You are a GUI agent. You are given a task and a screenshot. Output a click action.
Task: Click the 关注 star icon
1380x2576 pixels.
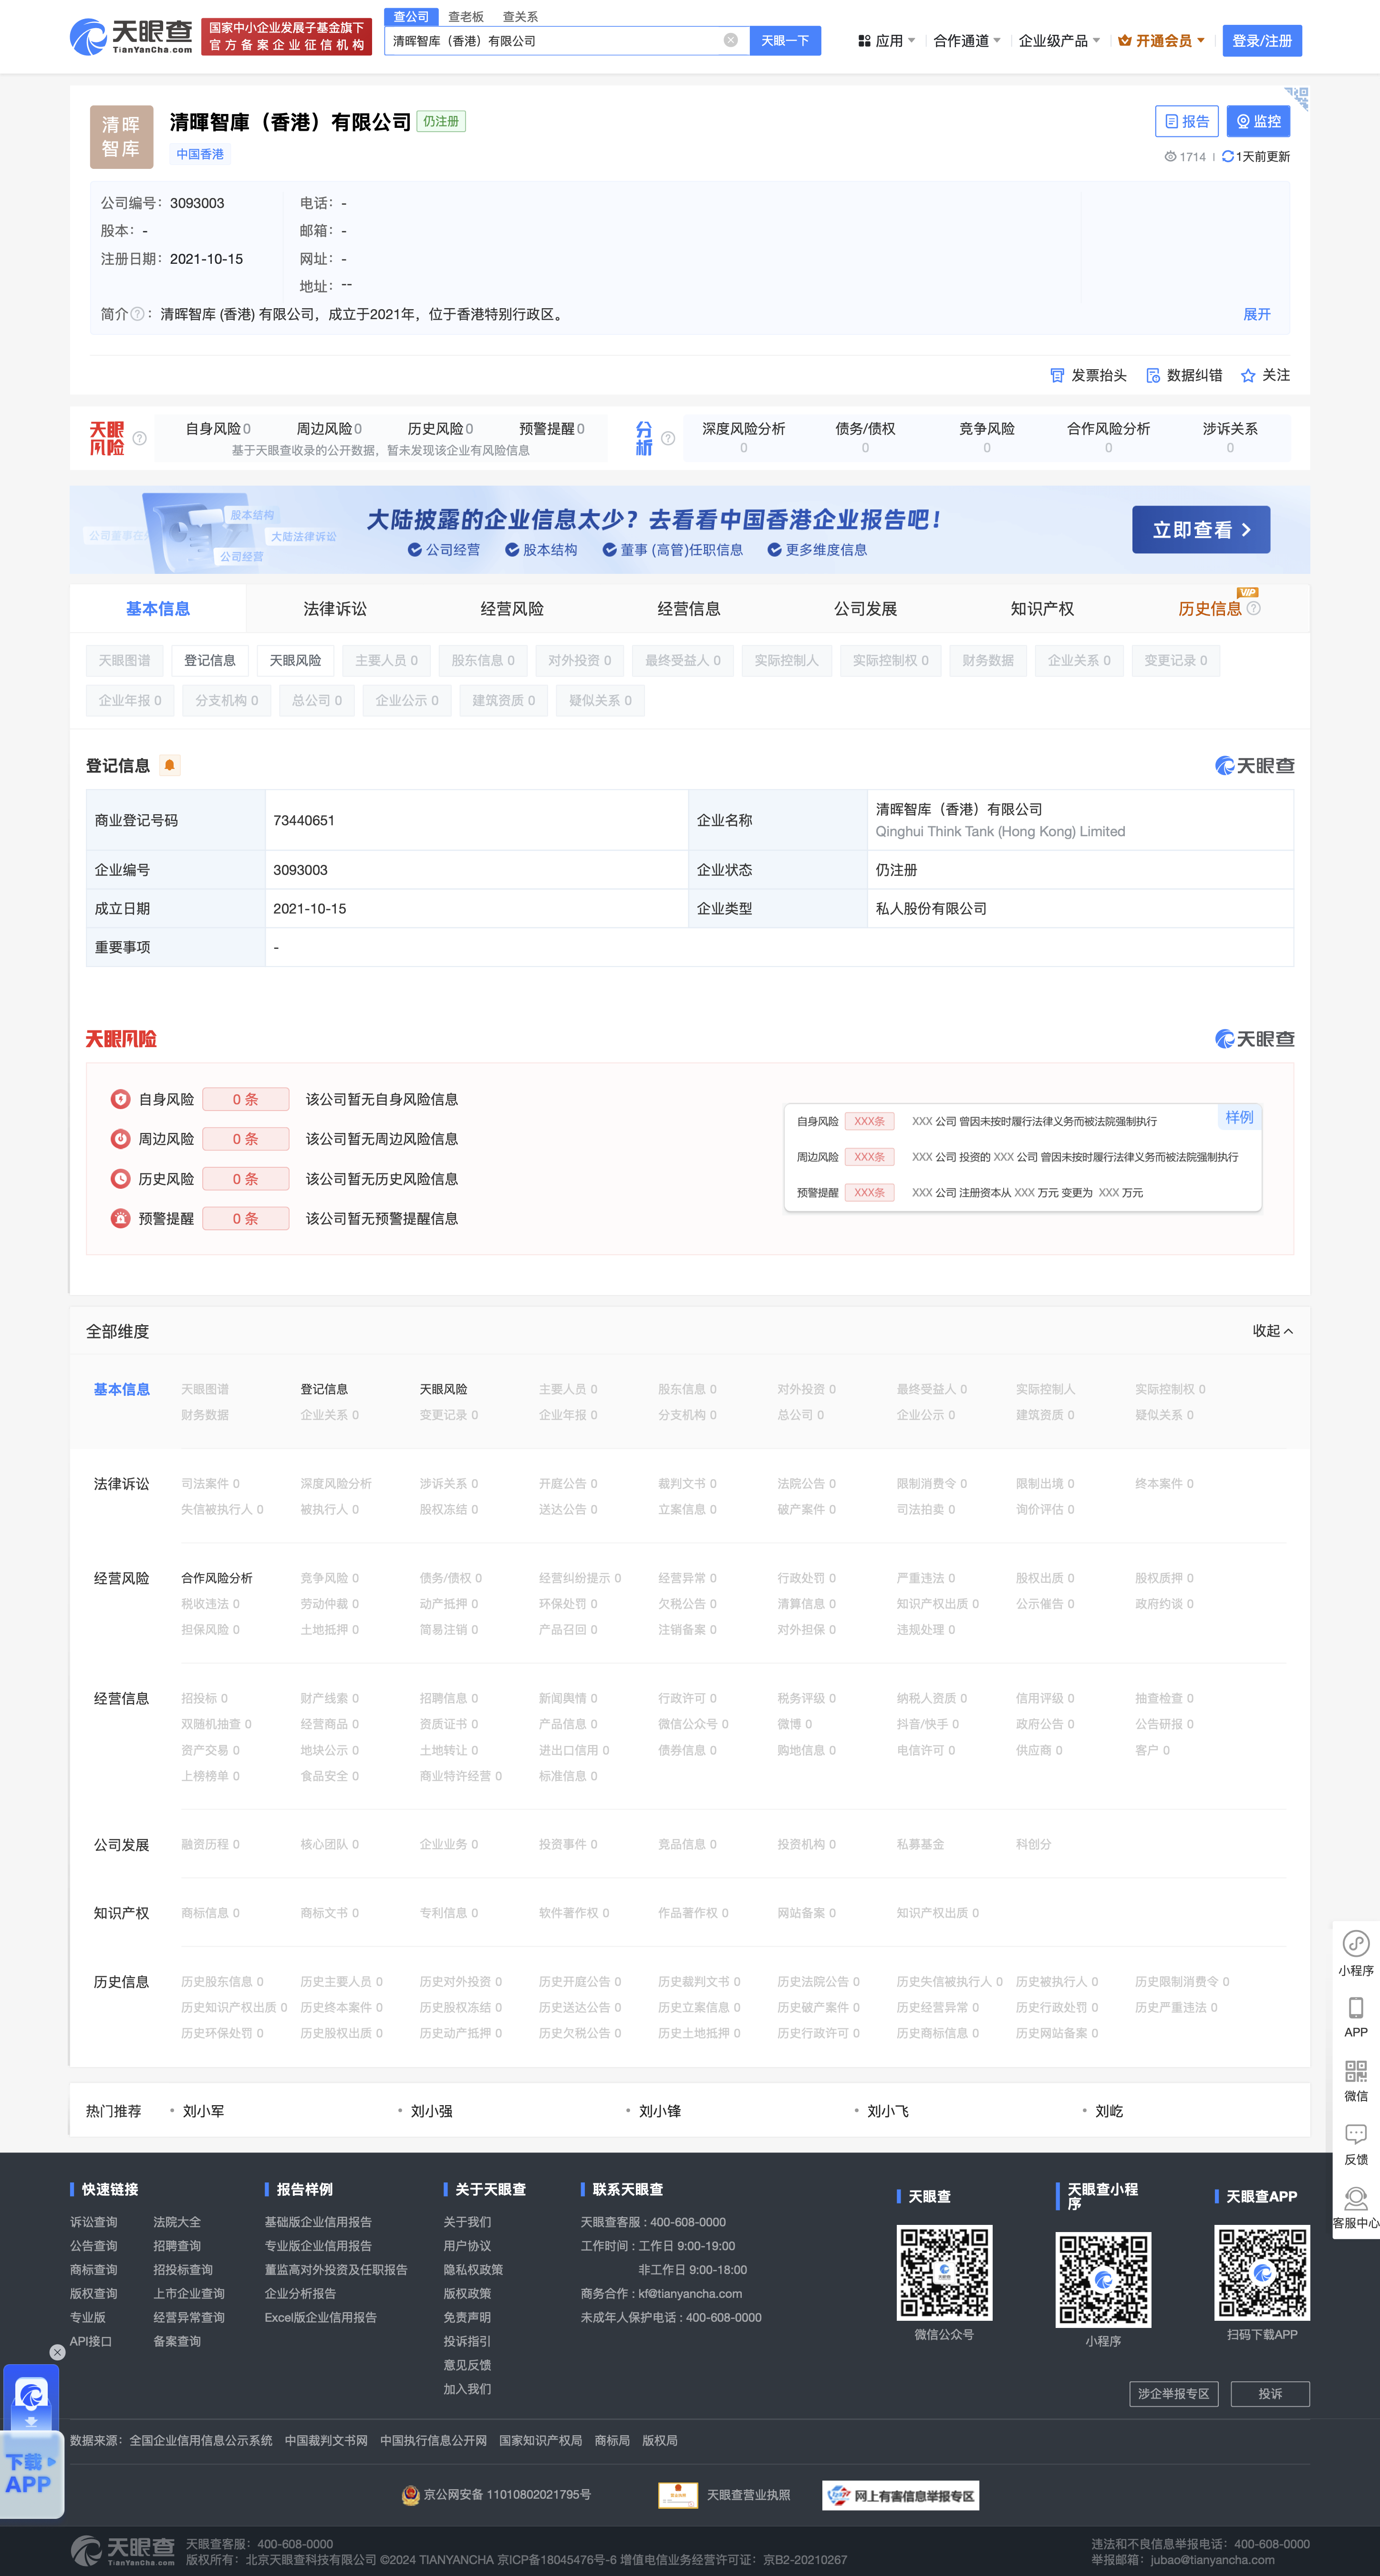pos(1248,375)
